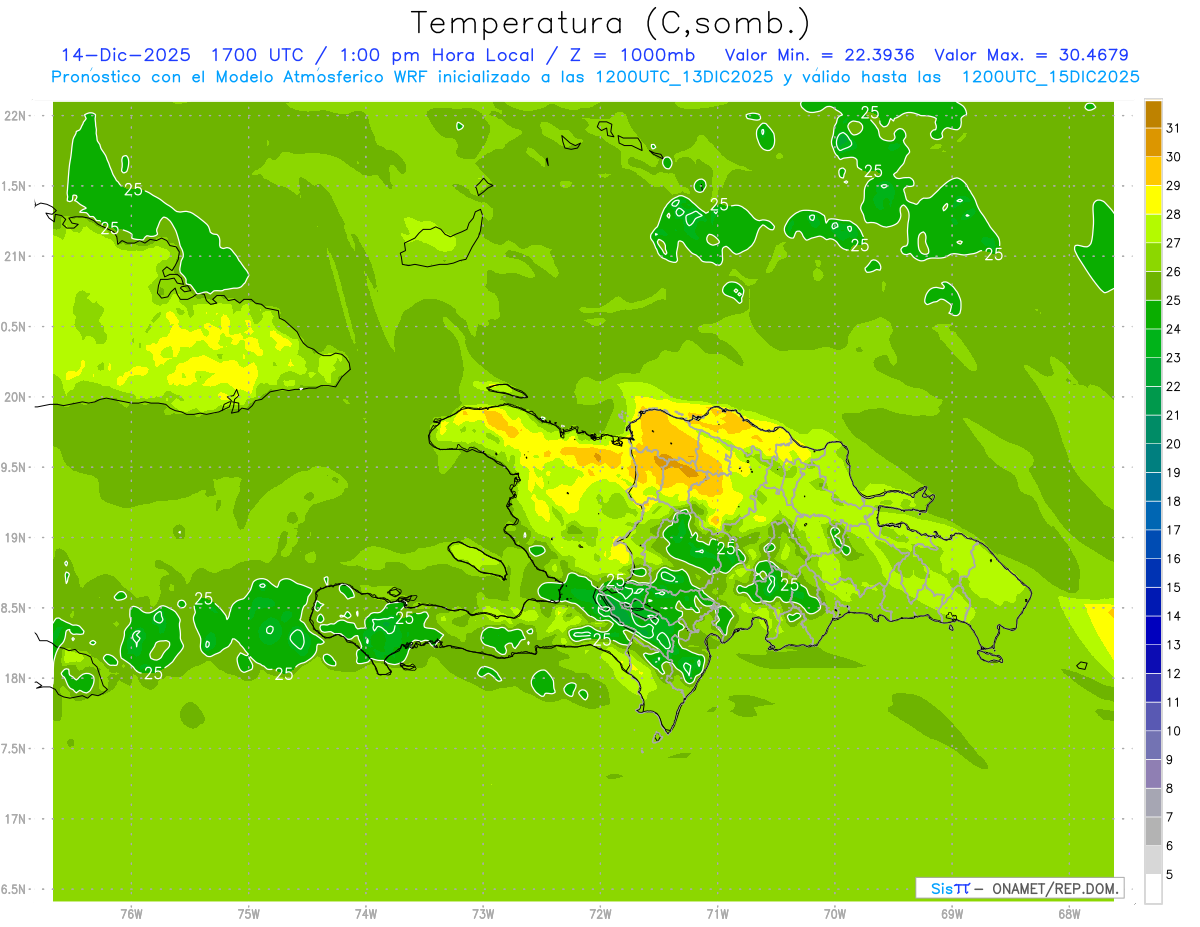Pick the lime swatch between 27 and 28

[1153, 228]
